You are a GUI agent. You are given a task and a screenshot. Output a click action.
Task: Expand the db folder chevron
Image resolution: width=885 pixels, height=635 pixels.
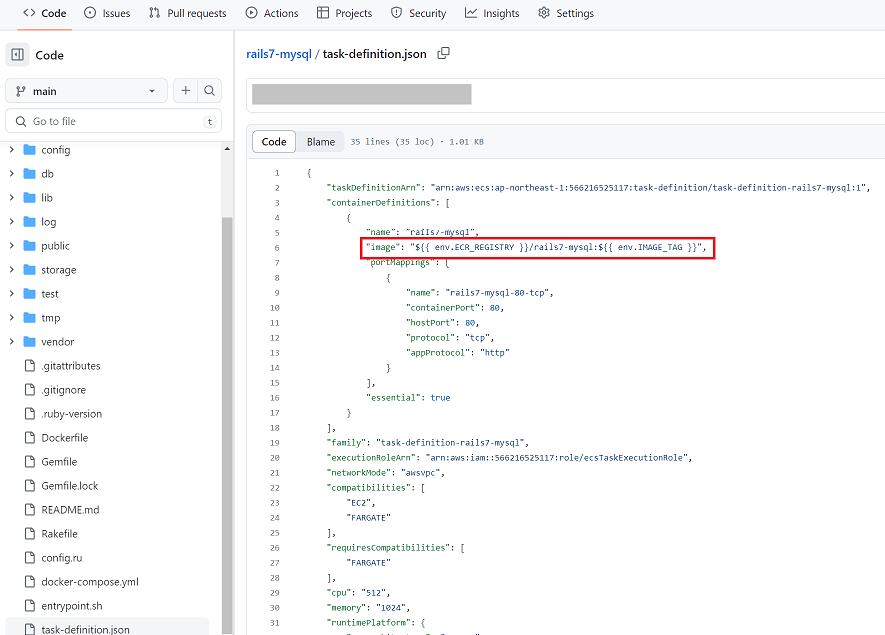tap(11, 174)
